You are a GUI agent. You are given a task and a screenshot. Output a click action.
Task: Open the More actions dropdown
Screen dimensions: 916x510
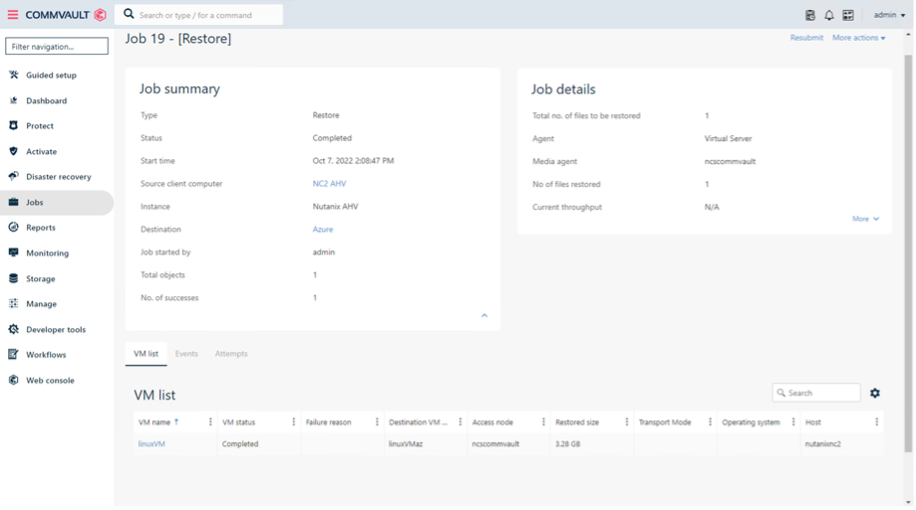pyautogui.click(x=858, y=37)
